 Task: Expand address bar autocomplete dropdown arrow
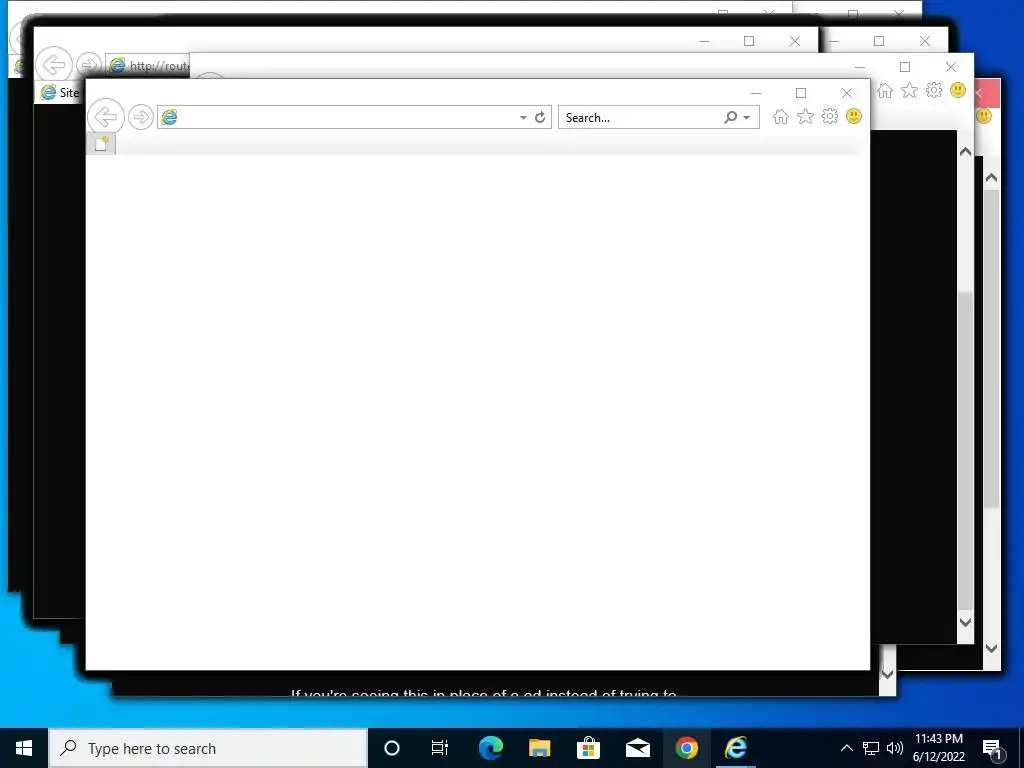(x=523, y=118)
